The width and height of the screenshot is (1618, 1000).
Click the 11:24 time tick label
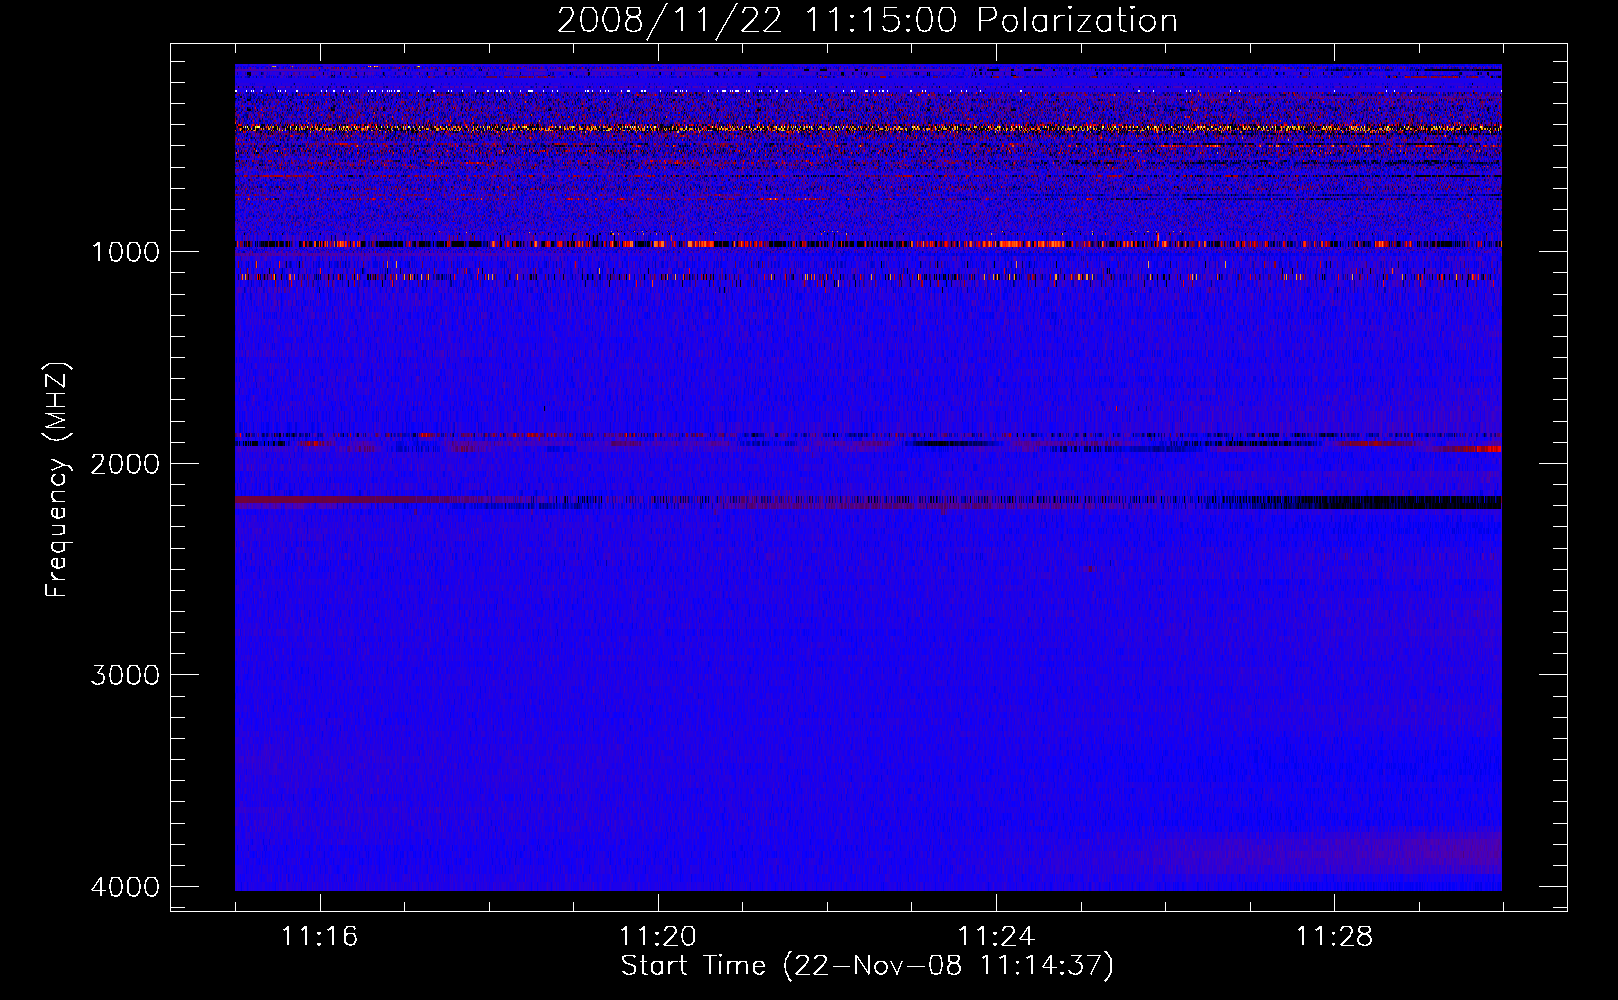click(996, 937)
